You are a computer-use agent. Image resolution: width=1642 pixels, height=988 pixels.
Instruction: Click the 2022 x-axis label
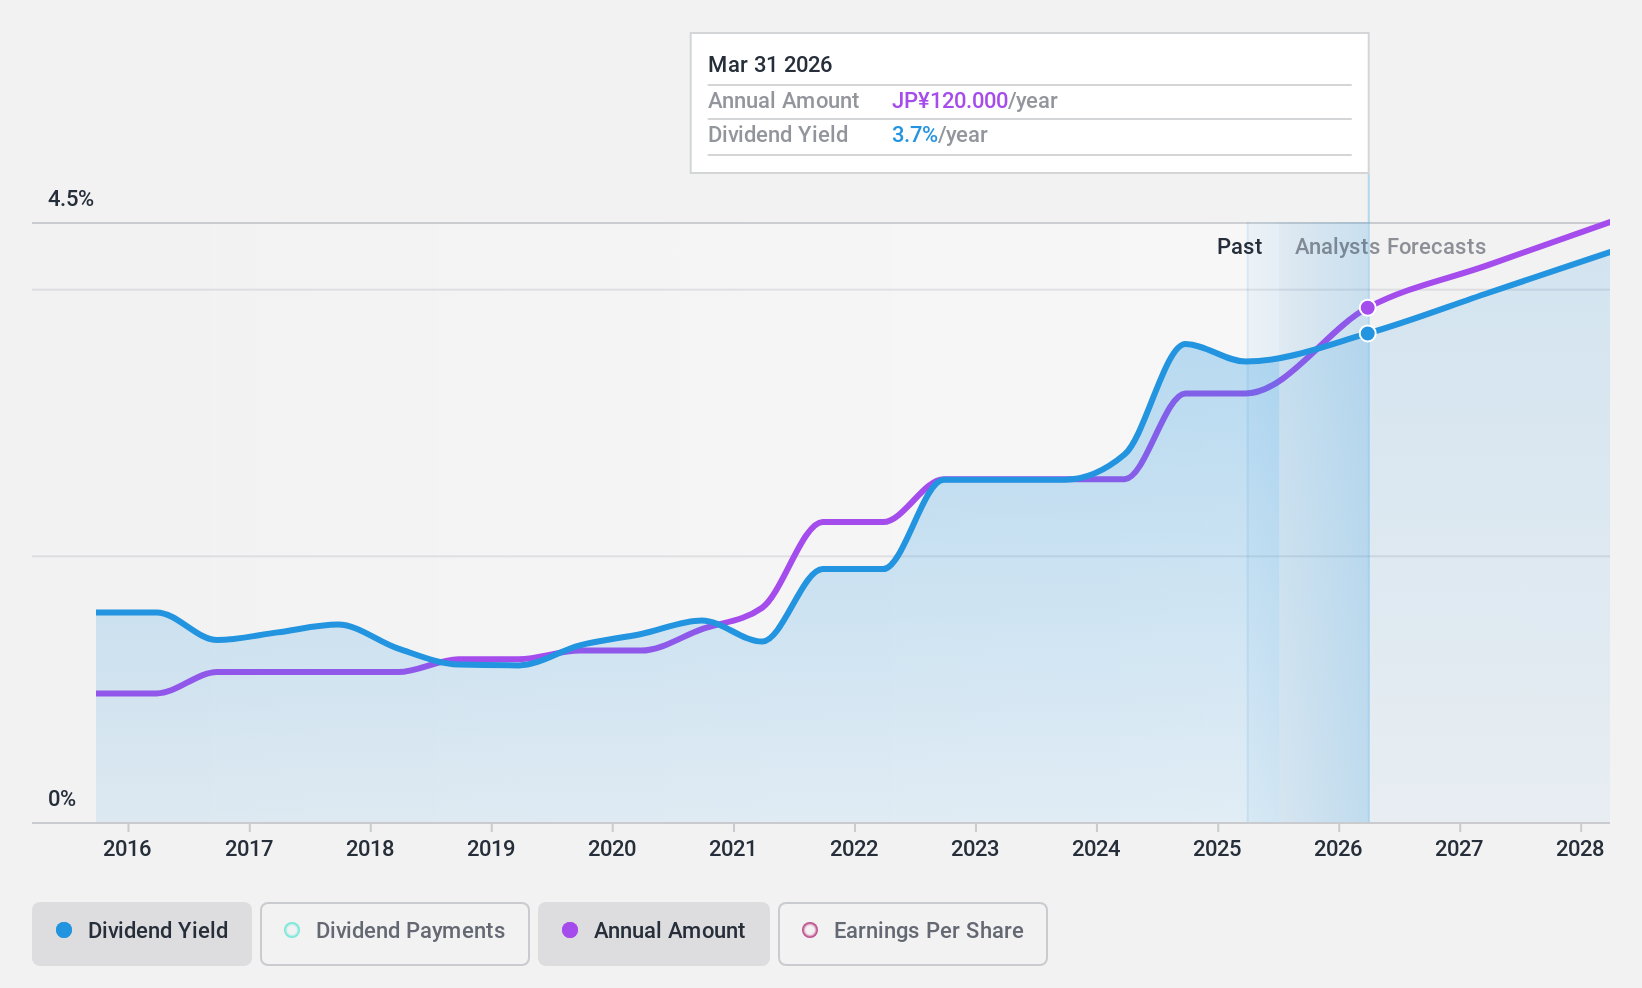854,848
